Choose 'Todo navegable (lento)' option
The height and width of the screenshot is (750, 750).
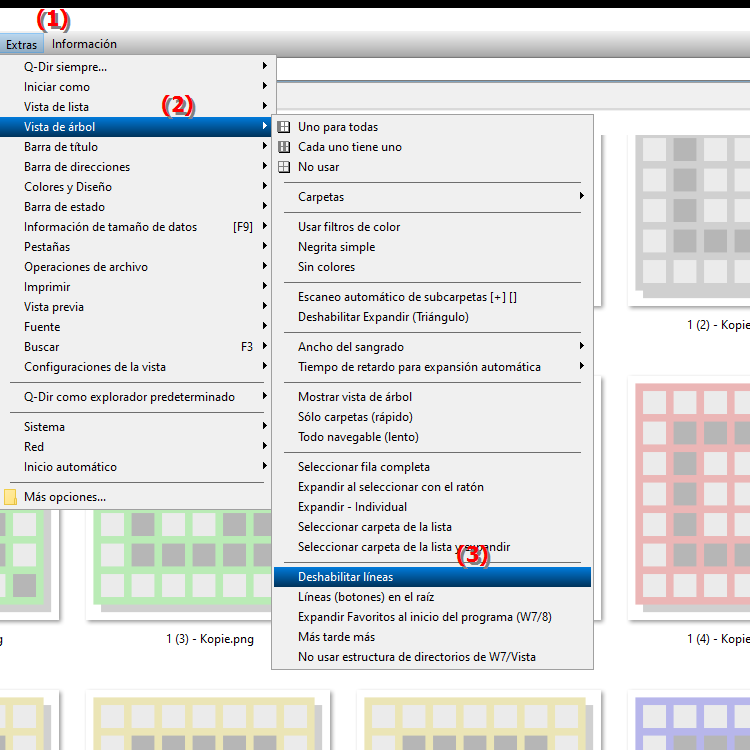pyautogui.click(x=358, y=437)
